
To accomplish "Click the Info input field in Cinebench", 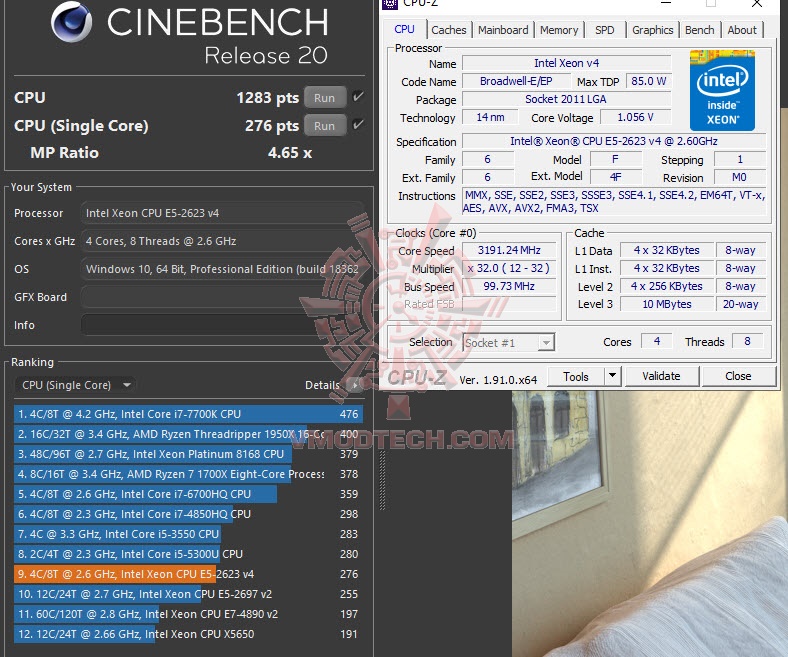I will (x=221, y=325).
